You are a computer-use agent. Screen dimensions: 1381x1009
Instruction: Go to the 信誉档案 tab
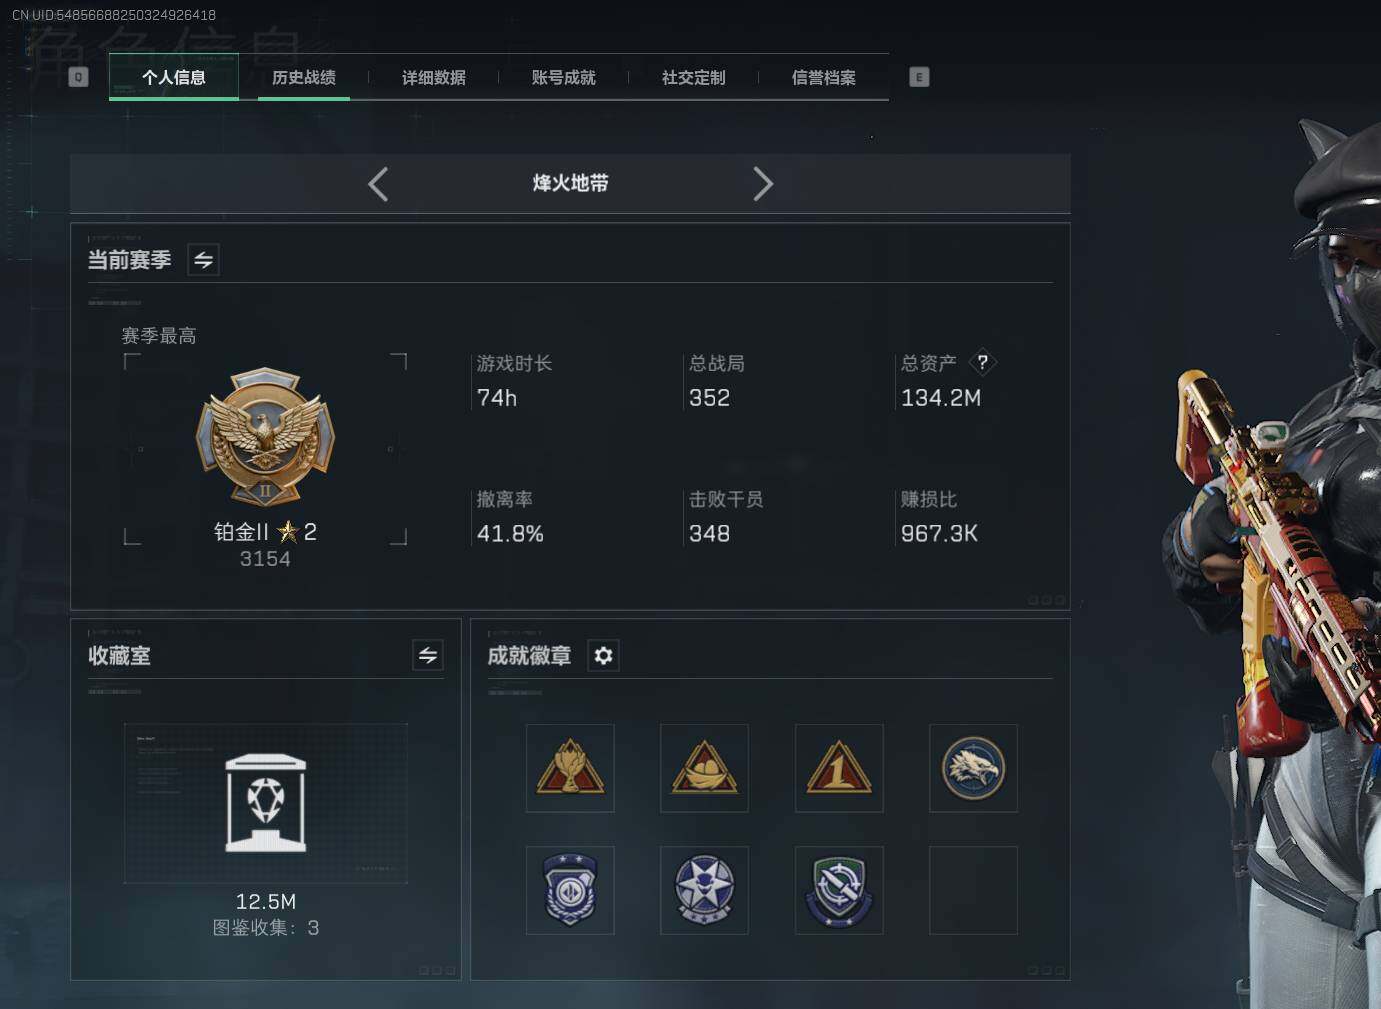(824, 78)
